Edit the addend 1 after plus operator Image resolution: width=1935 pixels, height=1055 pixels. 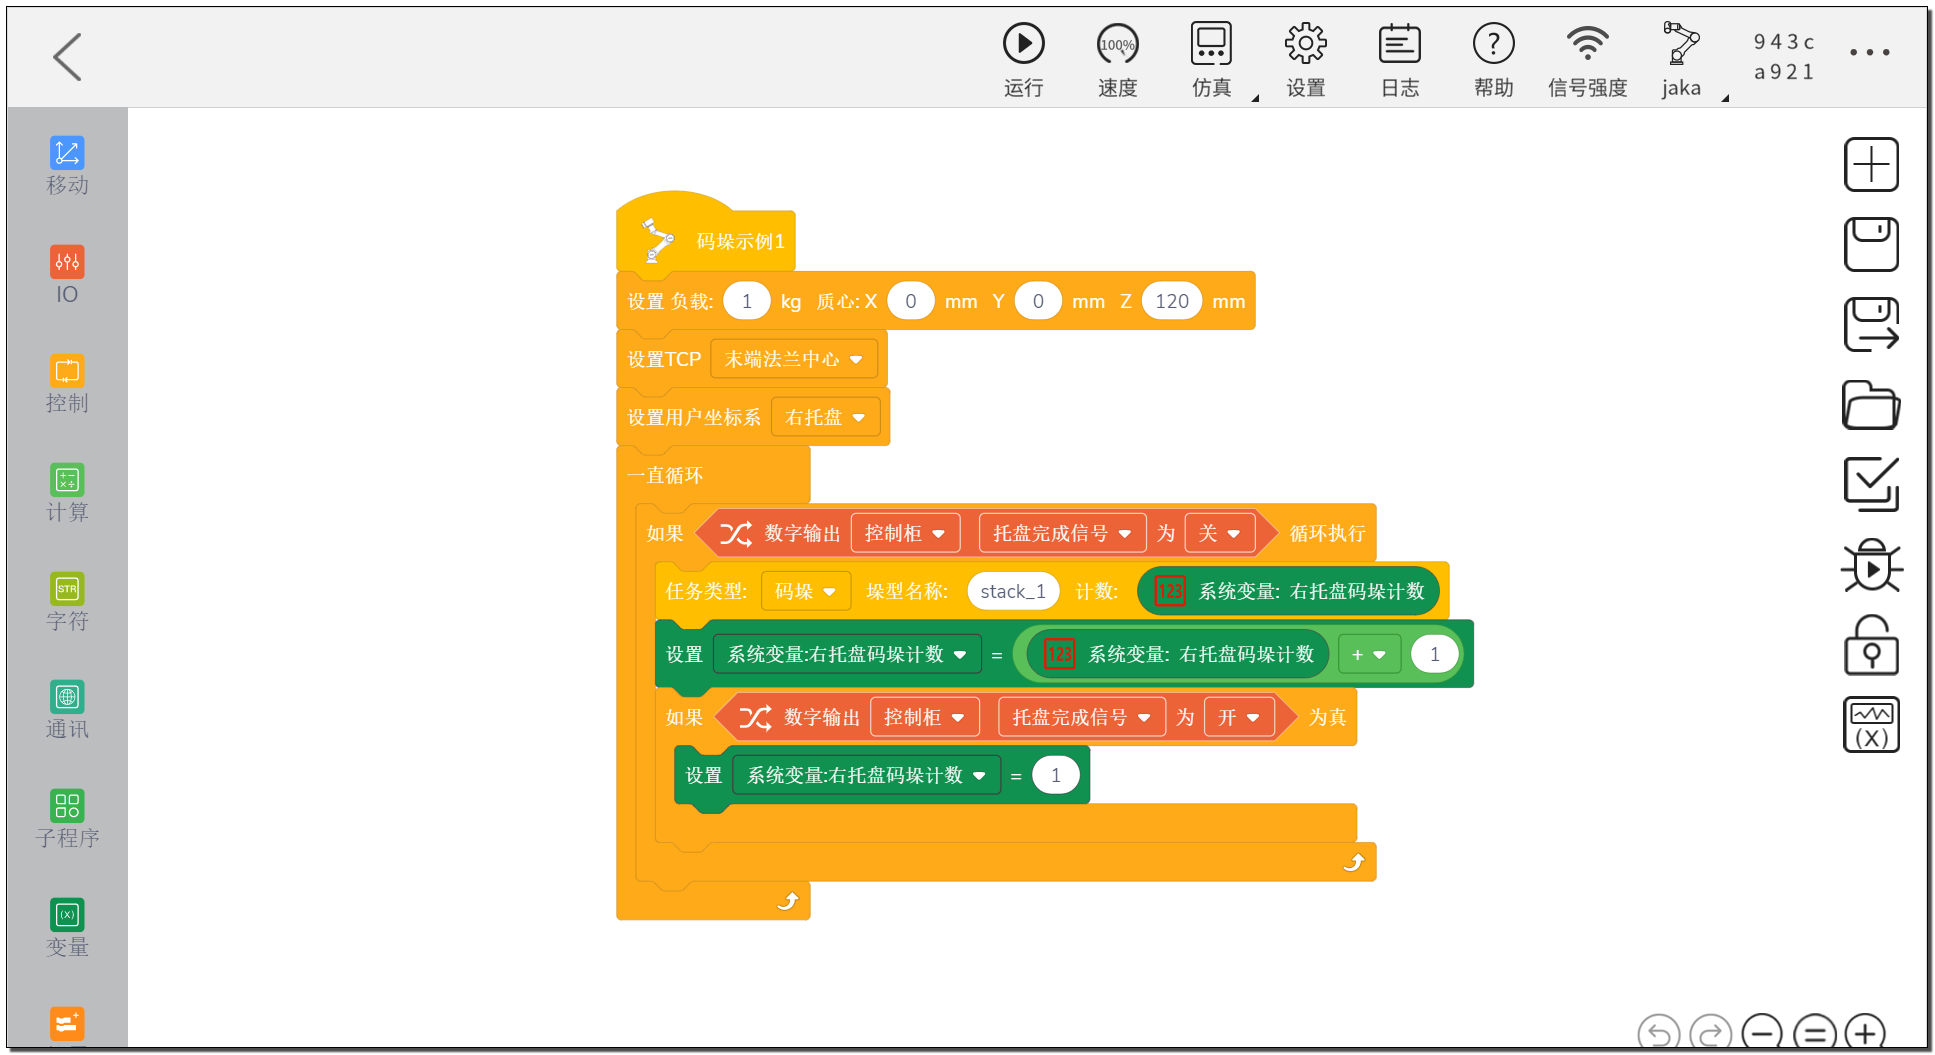click(x=1435, y=654)
